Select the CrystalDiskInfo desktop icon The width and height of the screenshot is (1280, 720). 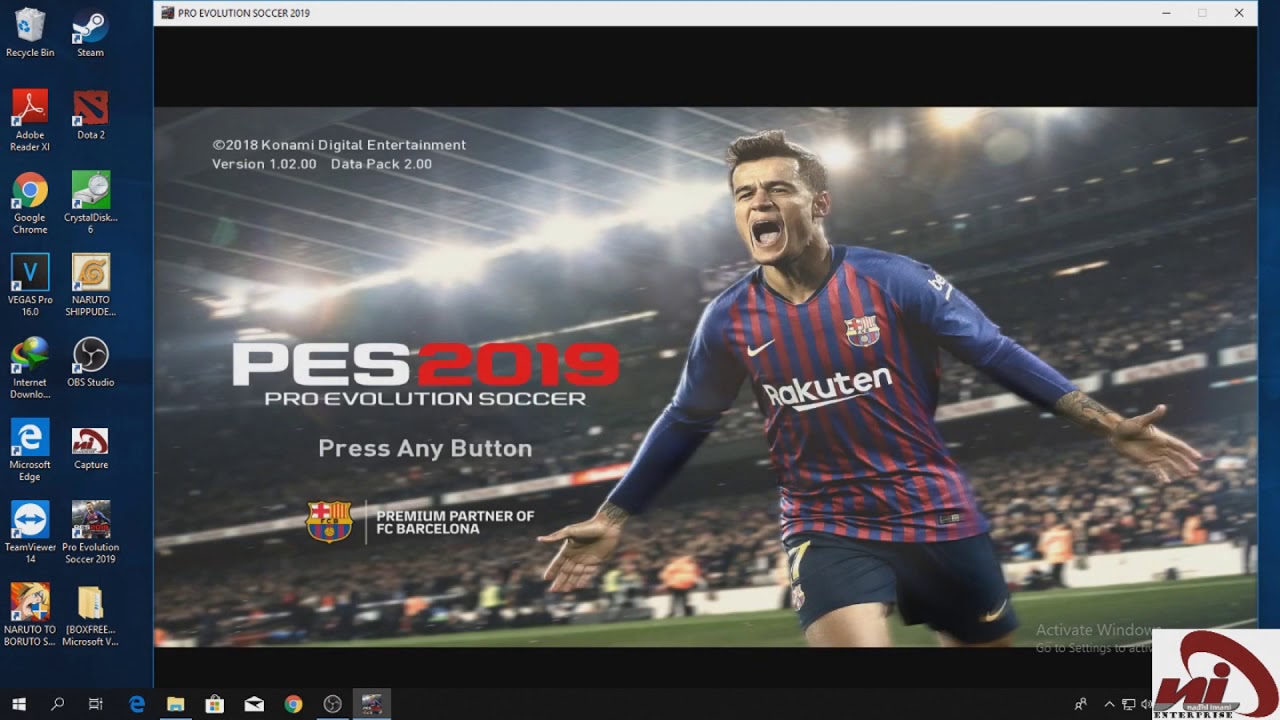click(x=90, y=203)
